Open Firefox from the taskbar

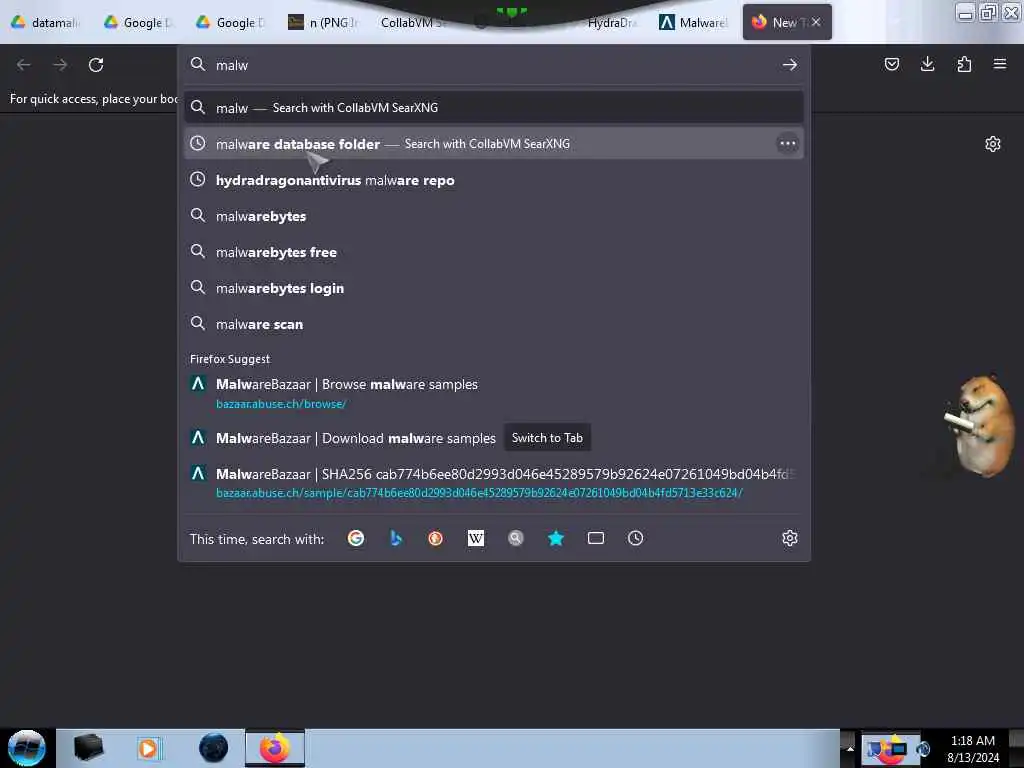click(x=275, y=748)
